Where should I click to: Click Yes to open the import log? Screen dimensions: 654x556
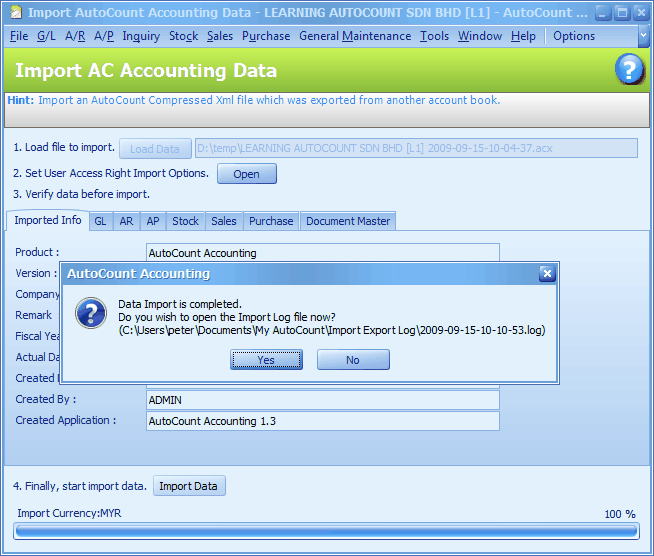266,360
